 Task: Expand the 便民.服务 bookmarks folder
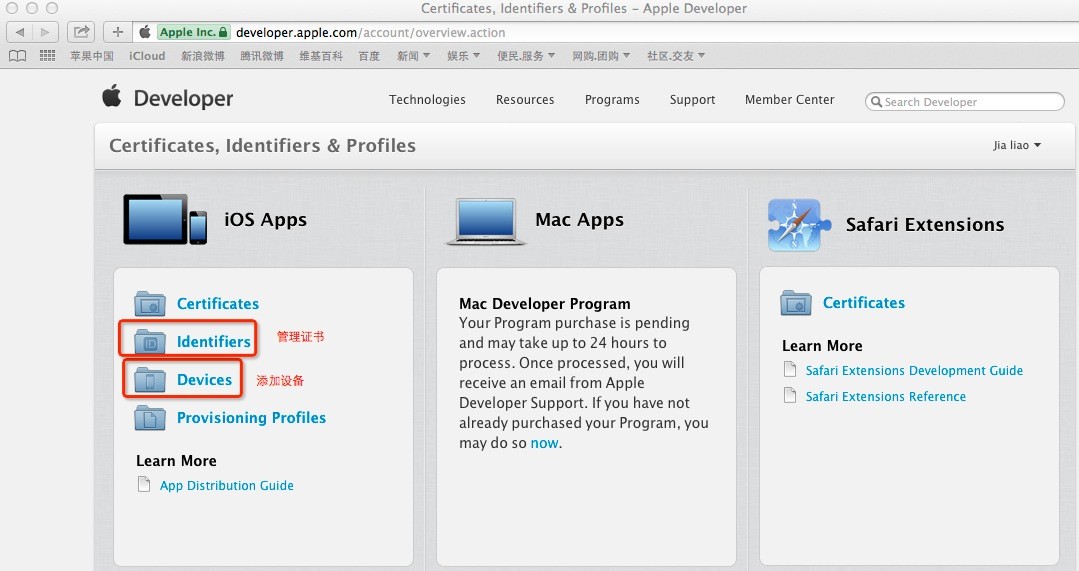pyautogui.click(x=526, y=56)
